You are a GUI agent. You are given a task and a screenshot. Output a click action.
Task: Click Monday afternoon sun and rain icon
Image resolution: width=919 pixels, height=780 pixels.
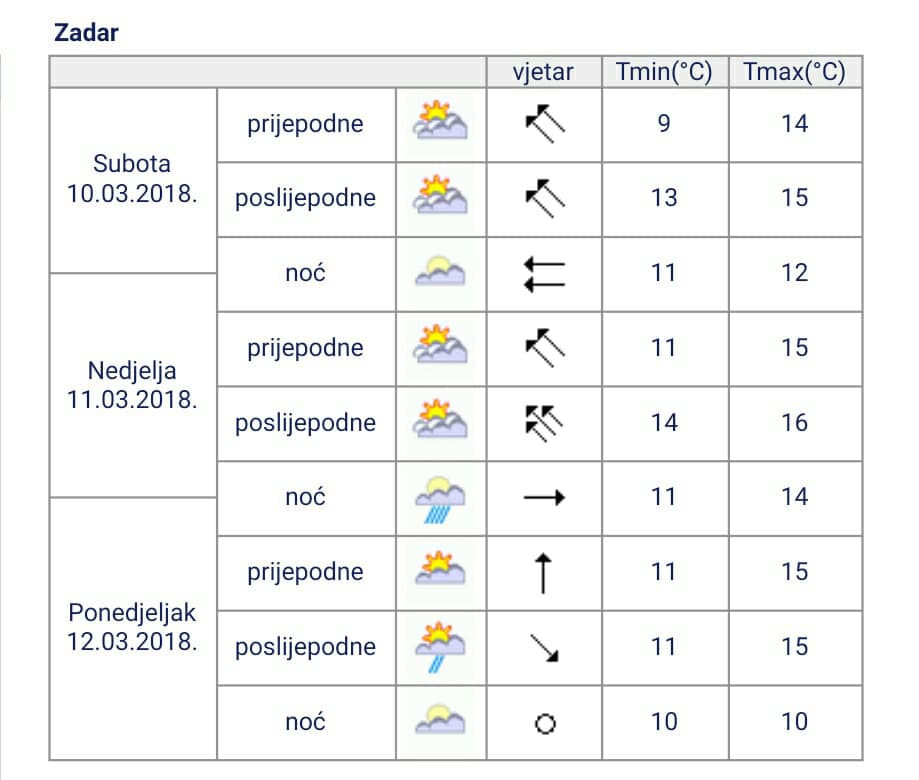pyautogui.click(x=441, y=646)
